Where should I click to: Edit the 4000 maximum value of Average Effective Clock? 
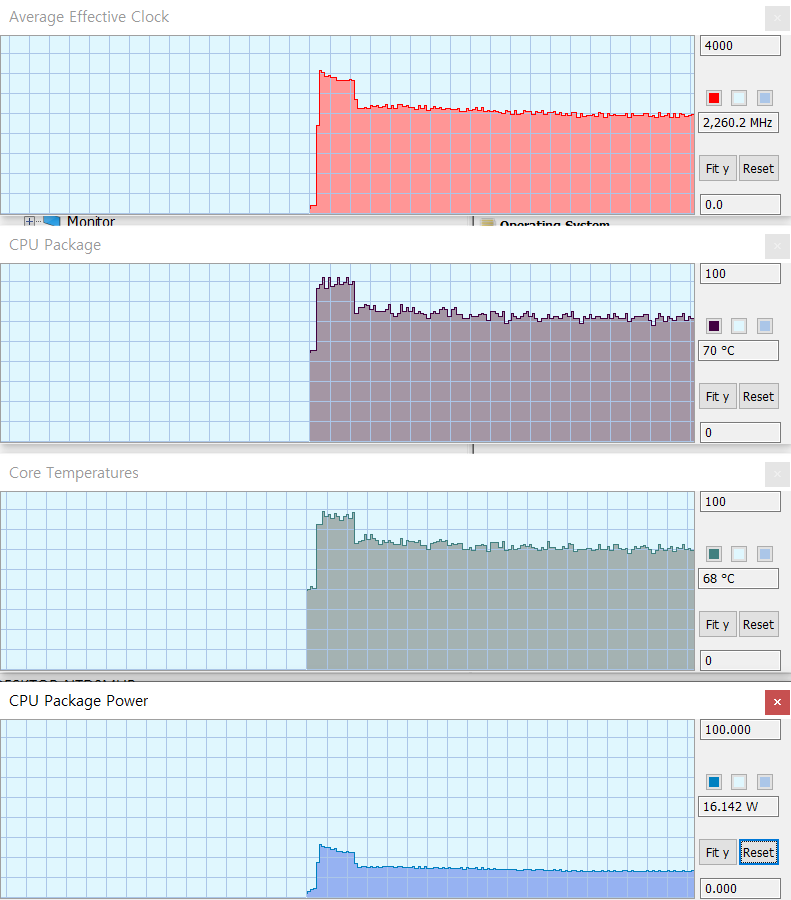click(x=740, y=46)
